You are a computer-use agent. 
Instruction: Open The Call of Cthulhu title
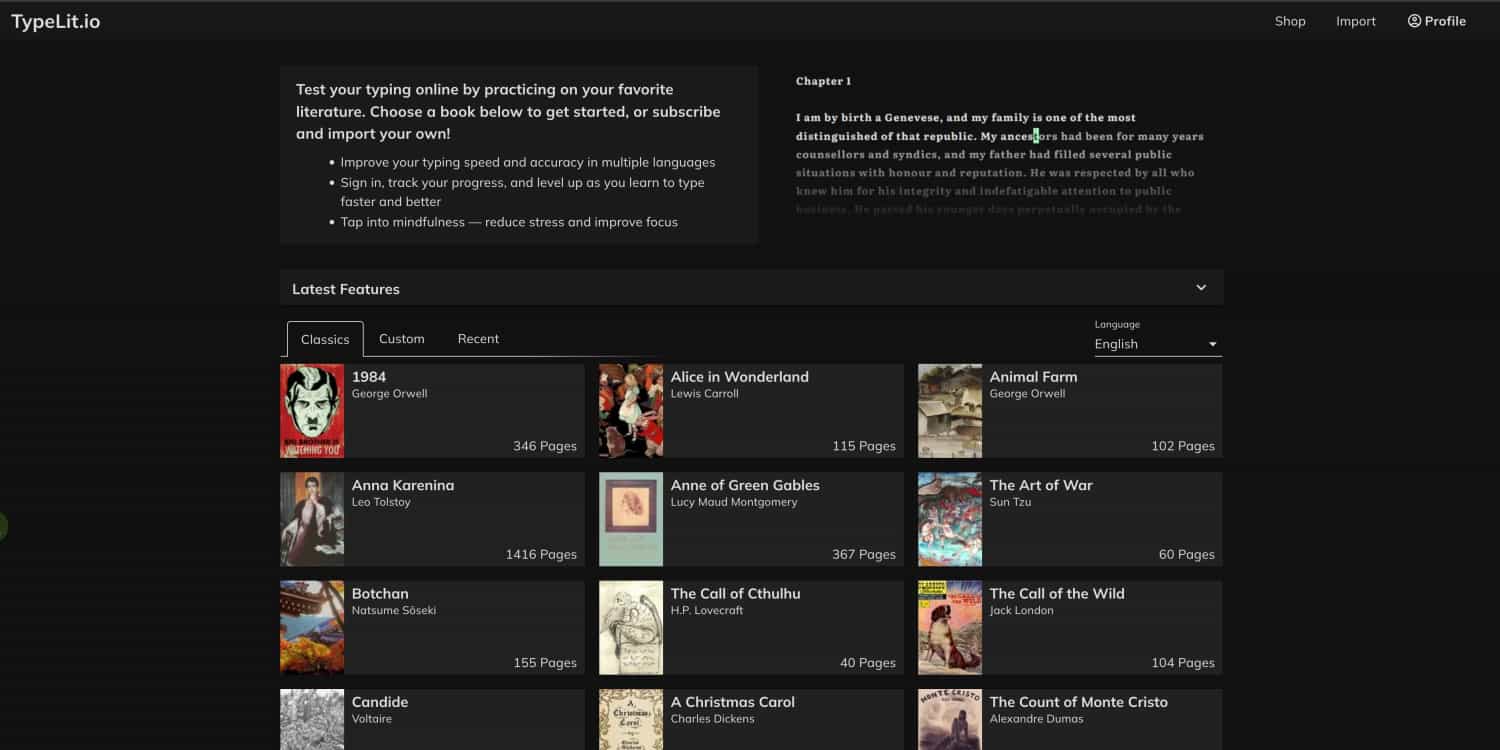[x=735, y=593]
